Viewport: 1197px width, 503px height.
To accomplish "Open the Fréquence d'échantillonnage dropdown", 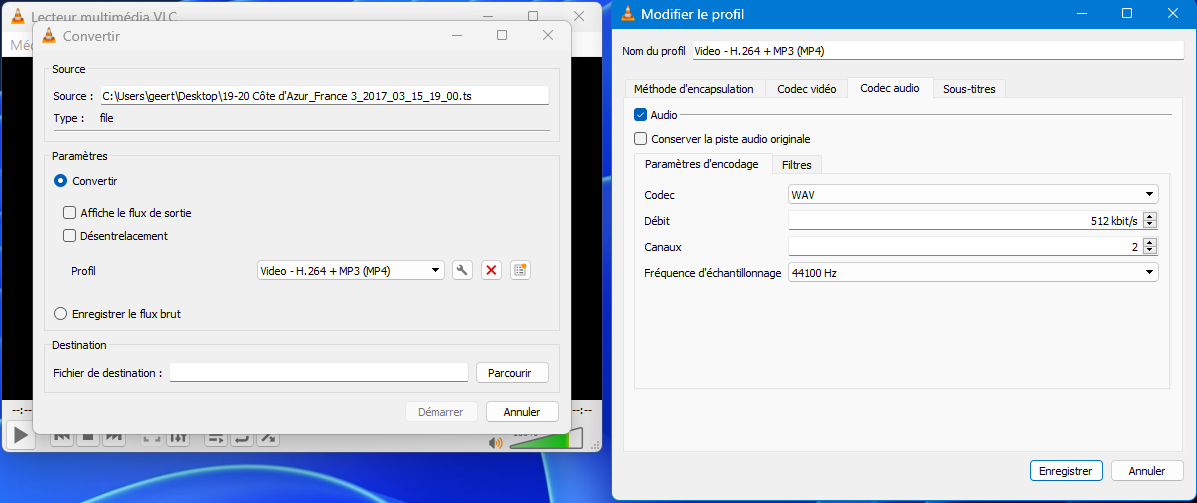I will pos(972,272).
